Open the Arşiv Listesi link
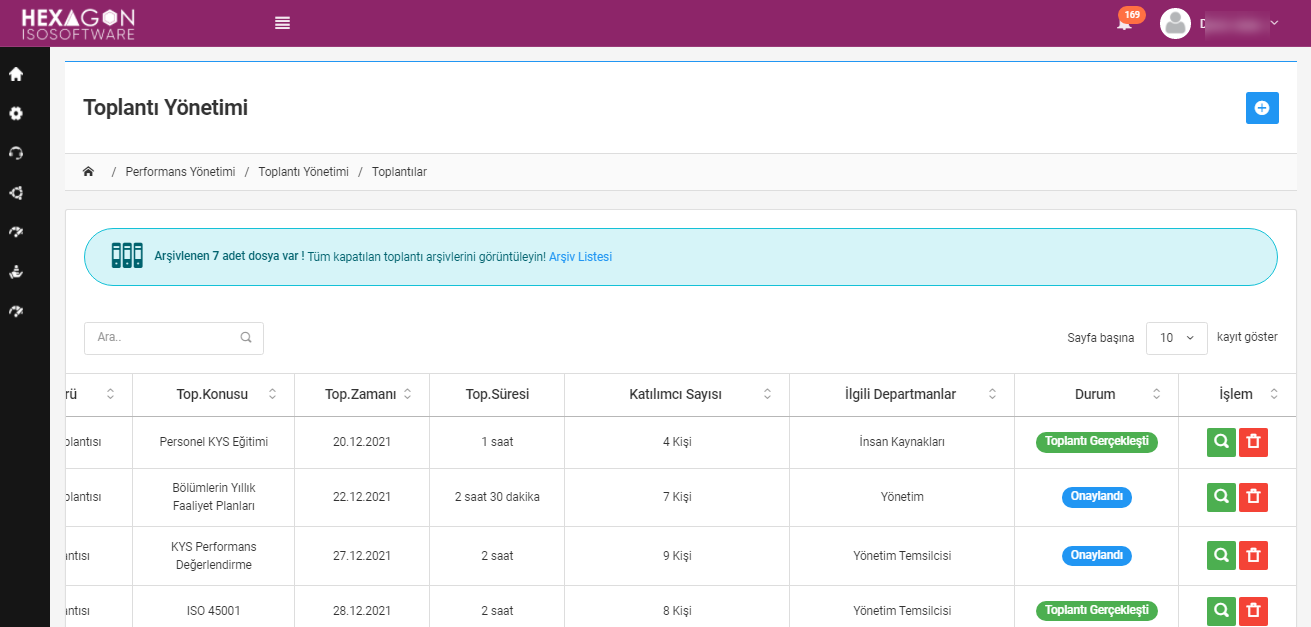Viewport: 1311px width, 627px height. click(580, 257)
